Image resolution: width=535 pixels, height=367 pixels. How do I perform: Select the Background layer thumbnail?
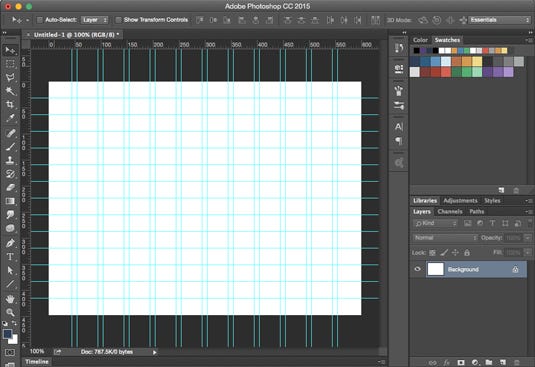click(x=435, y=269)
